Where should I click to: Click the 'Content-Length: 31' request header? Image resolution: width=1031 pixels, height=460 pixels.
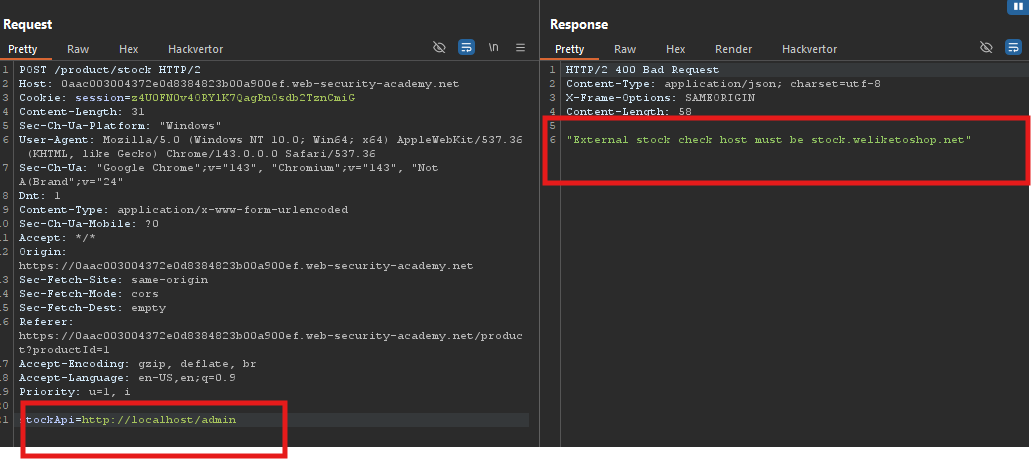coord(82,112)
